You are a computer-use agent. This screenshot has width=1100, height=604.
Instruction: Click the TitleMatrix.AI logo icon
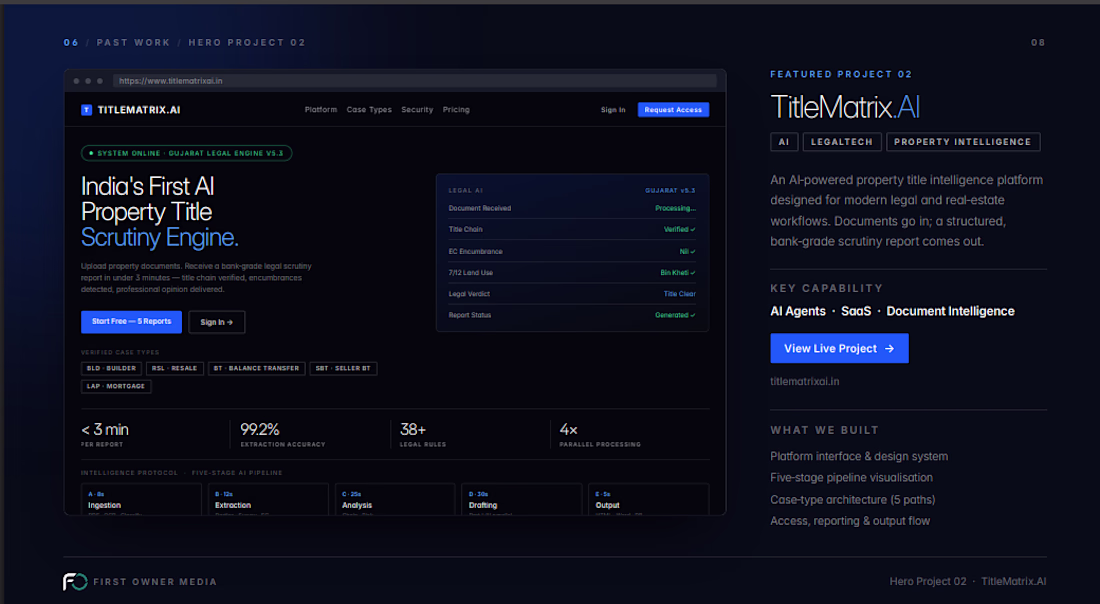point(86,109)
